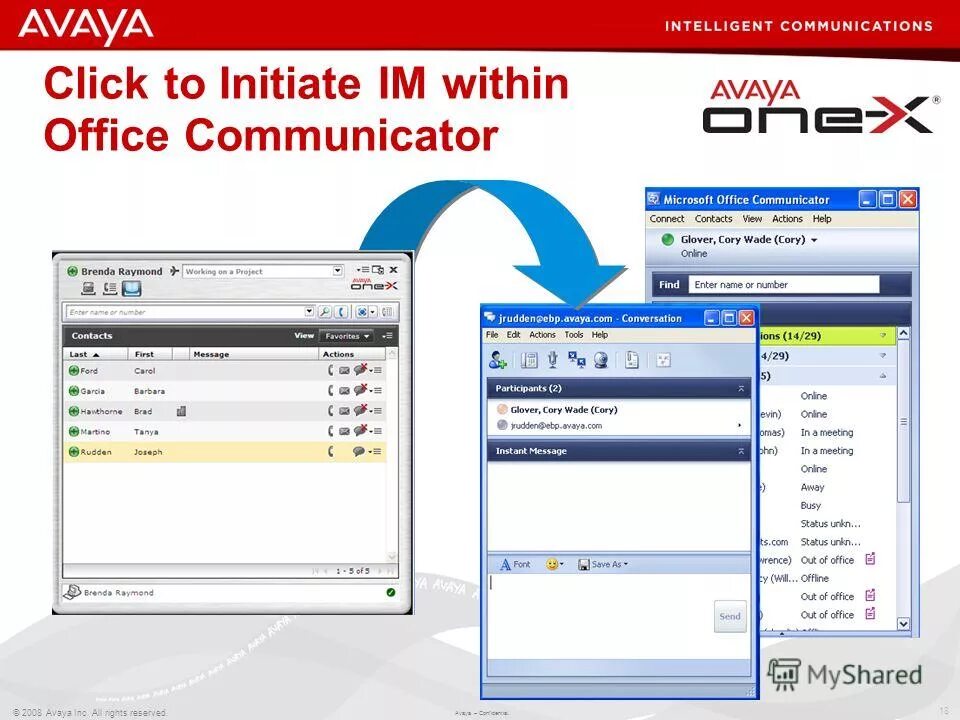This screenshot has width=960, height=720.
Task: Start screen sharing from Conversation toolbar
Action: 575,360
